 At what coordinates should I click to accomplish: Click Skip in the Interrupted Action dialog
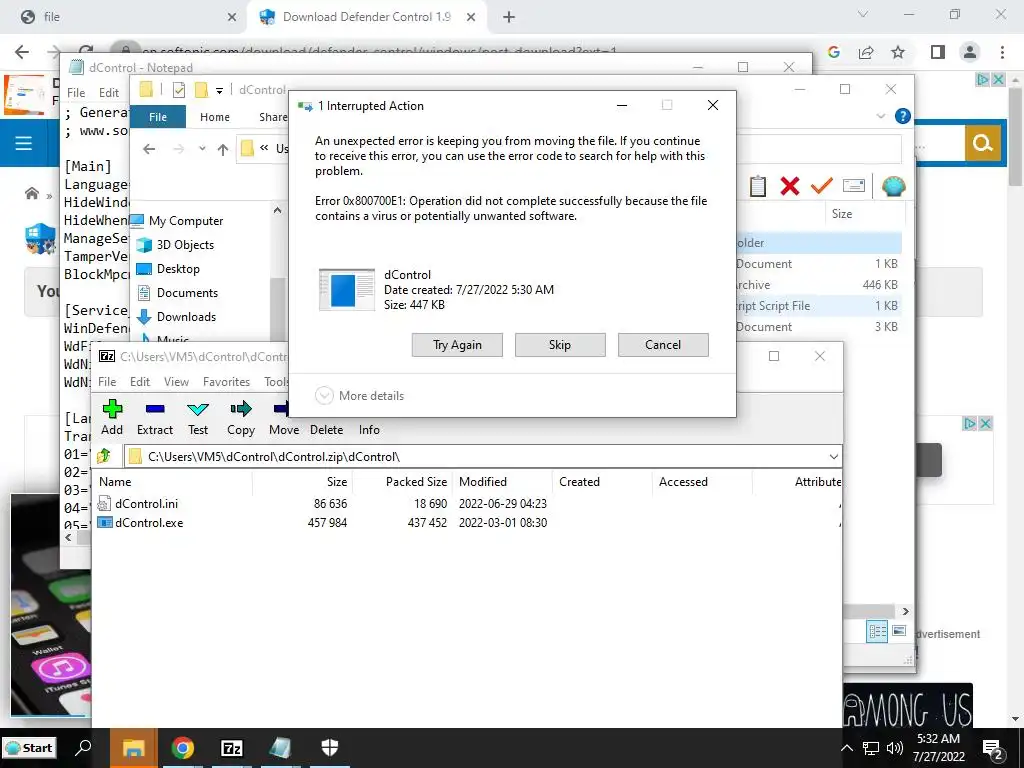point(560,345)
